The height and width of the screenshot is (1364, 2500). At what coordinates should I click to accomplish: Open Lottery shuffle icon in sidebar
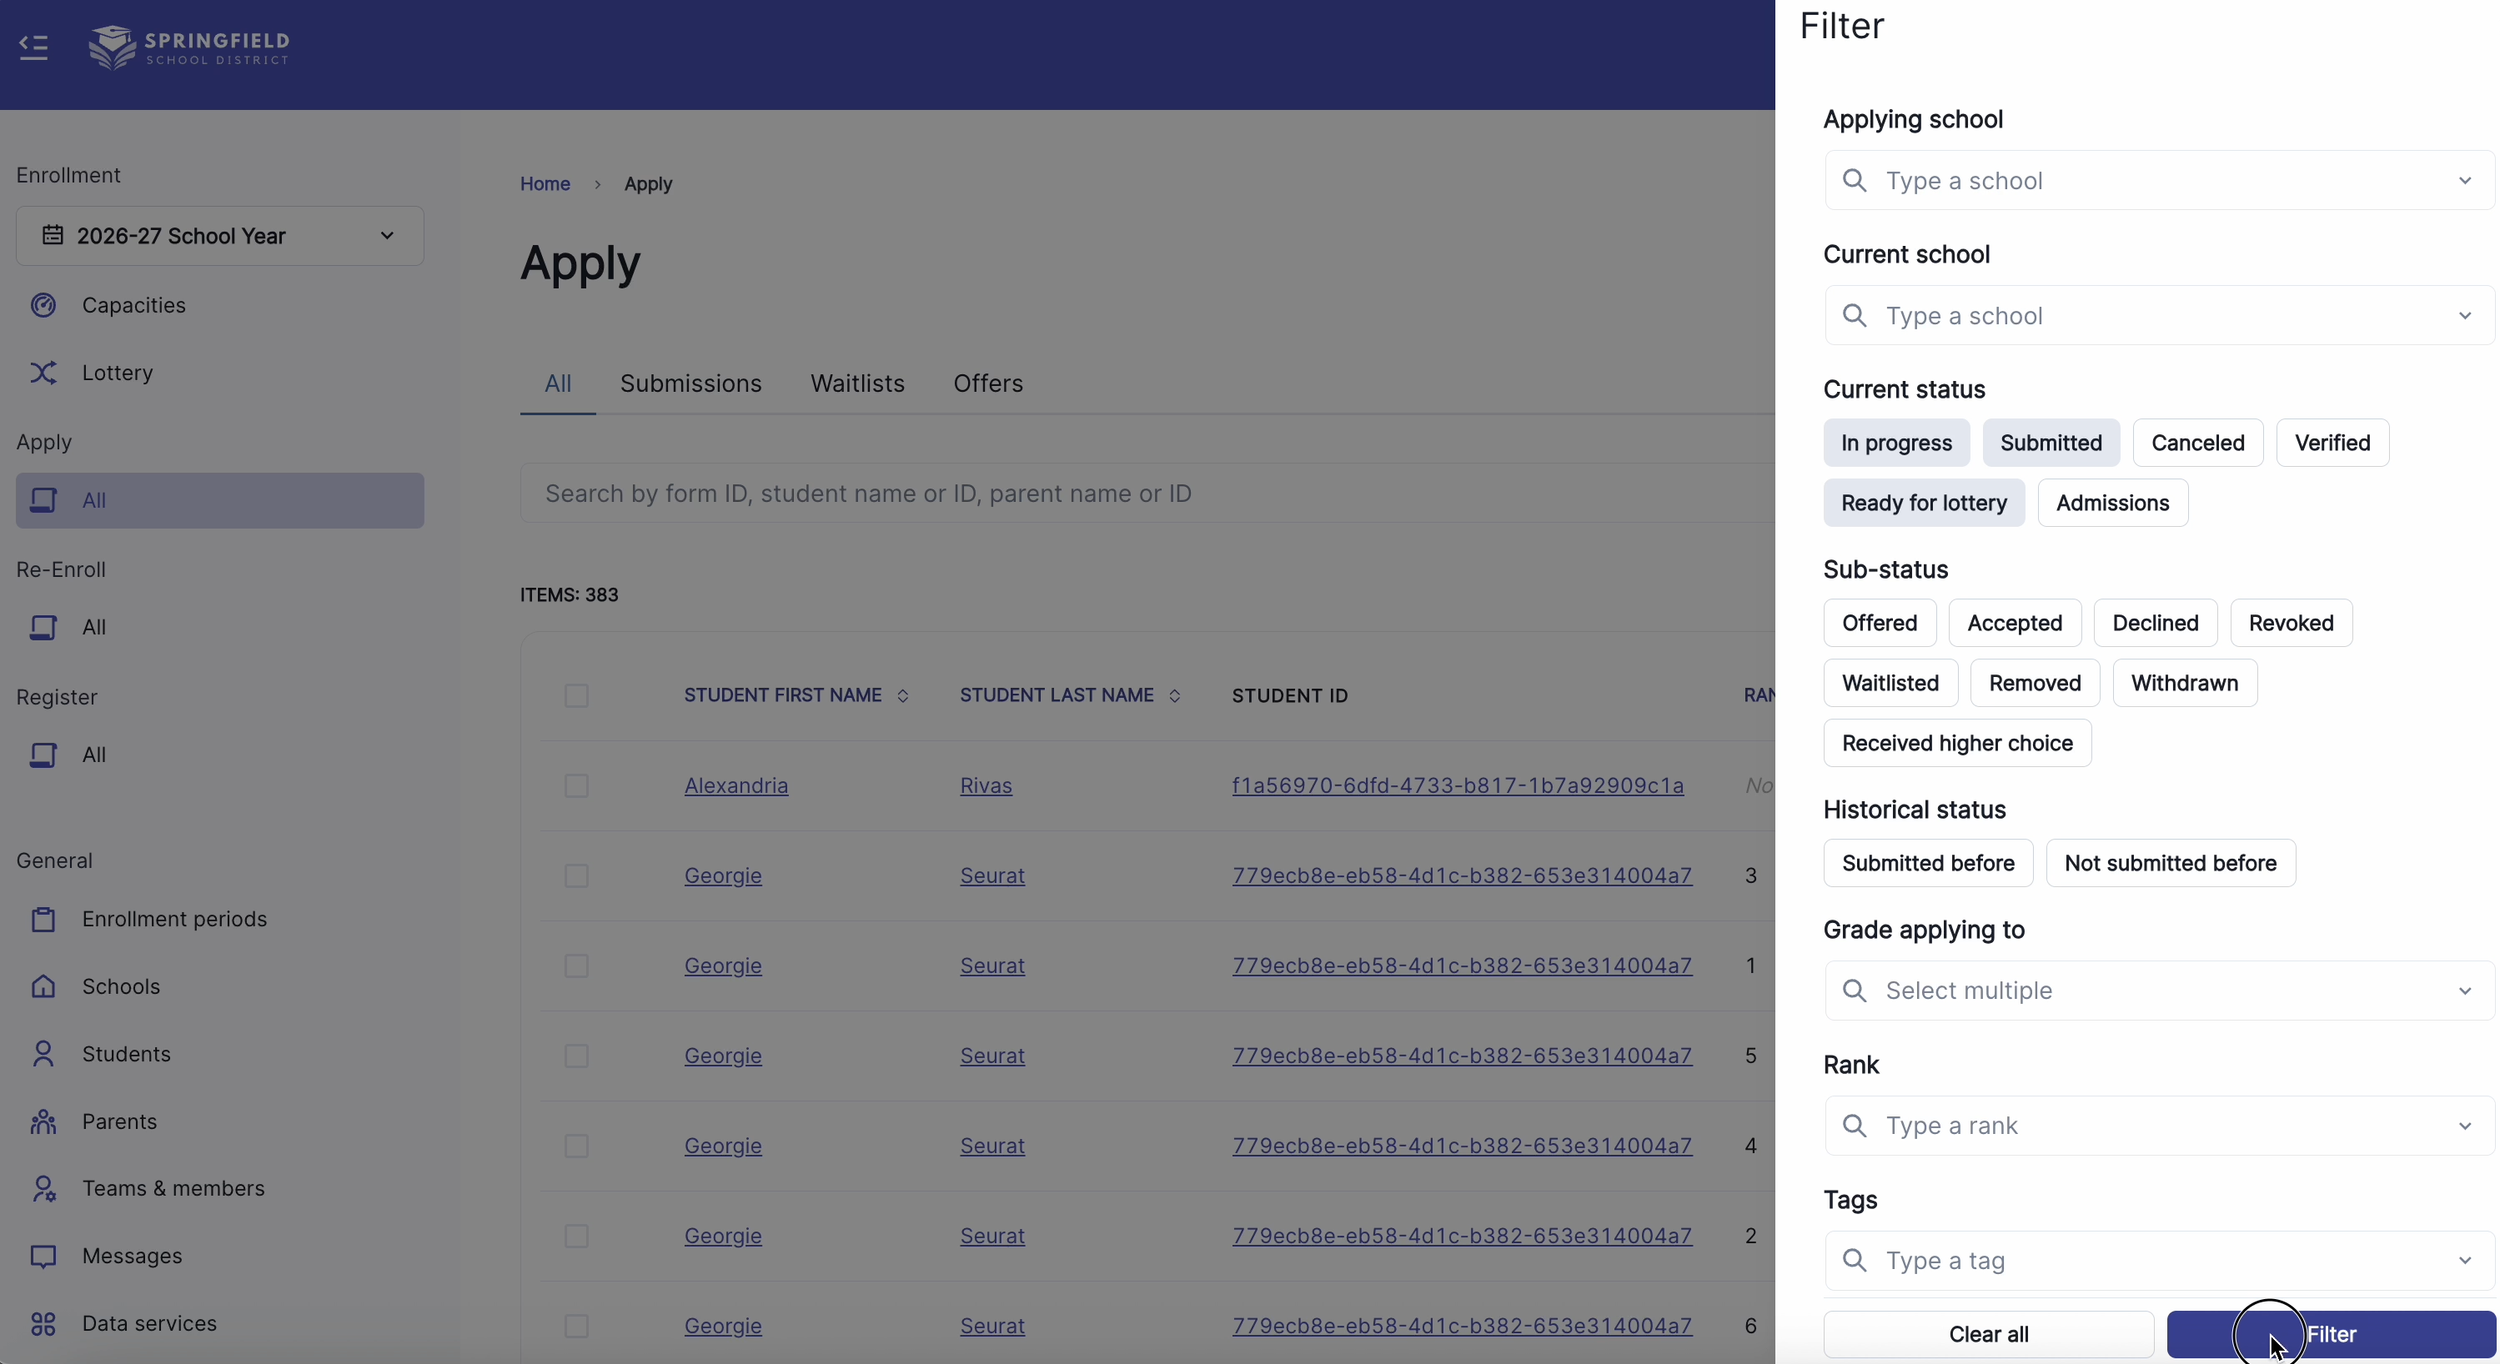coord(43,372)
